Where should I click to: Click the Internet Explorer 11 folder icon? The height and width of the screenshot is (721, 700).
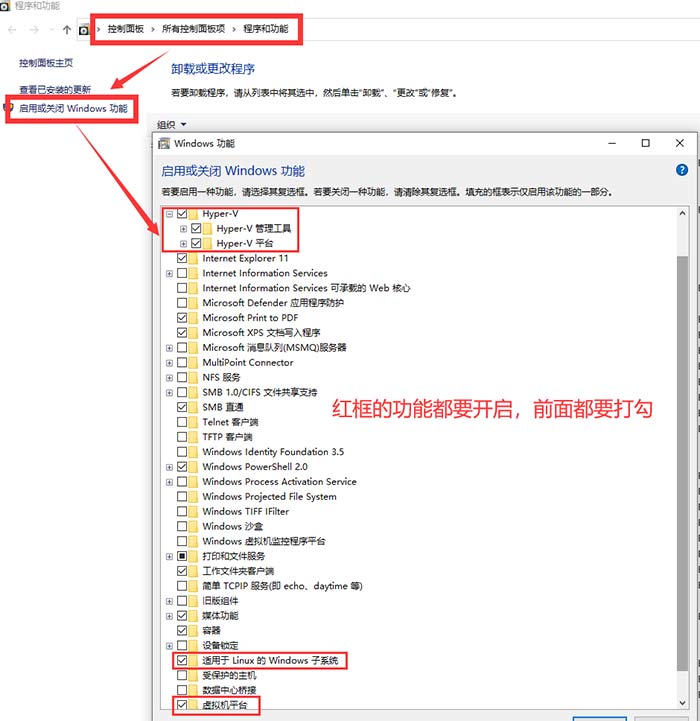coord(193,258)
